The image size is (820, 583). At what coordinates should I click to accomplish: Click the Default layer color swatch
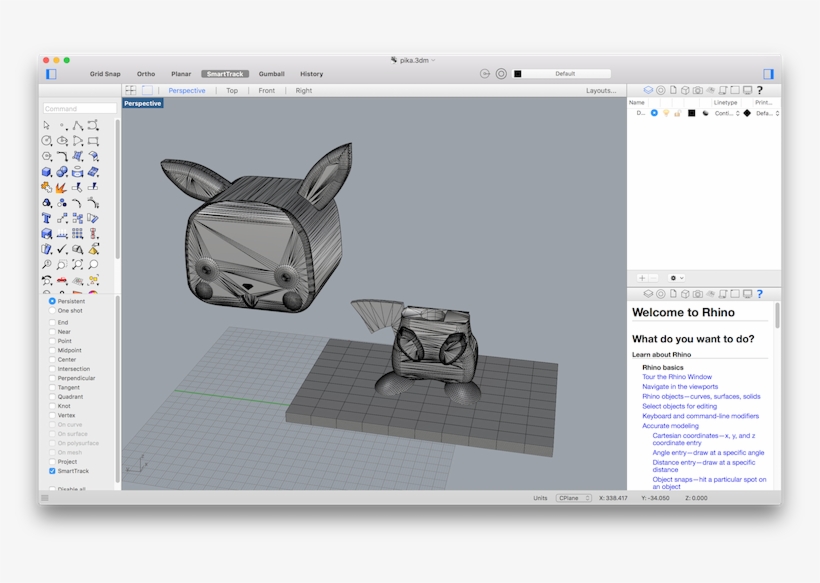pos(692,113)
